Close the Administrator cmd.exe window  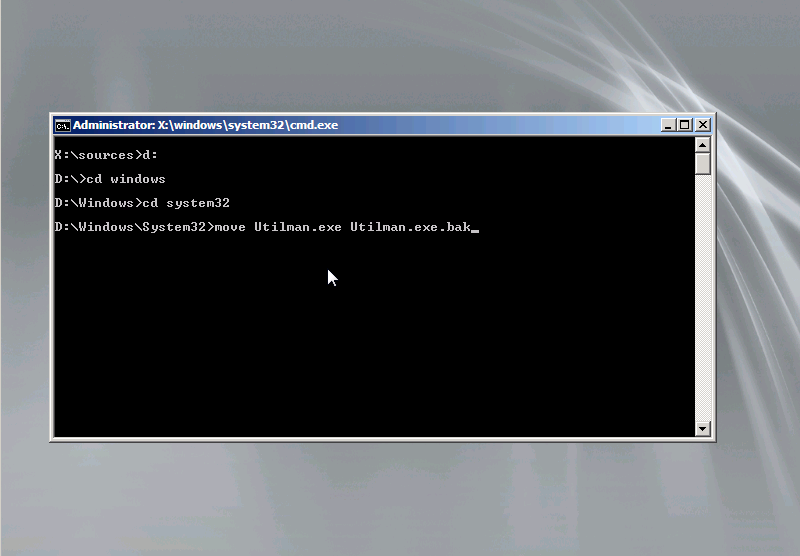point(703,125)
